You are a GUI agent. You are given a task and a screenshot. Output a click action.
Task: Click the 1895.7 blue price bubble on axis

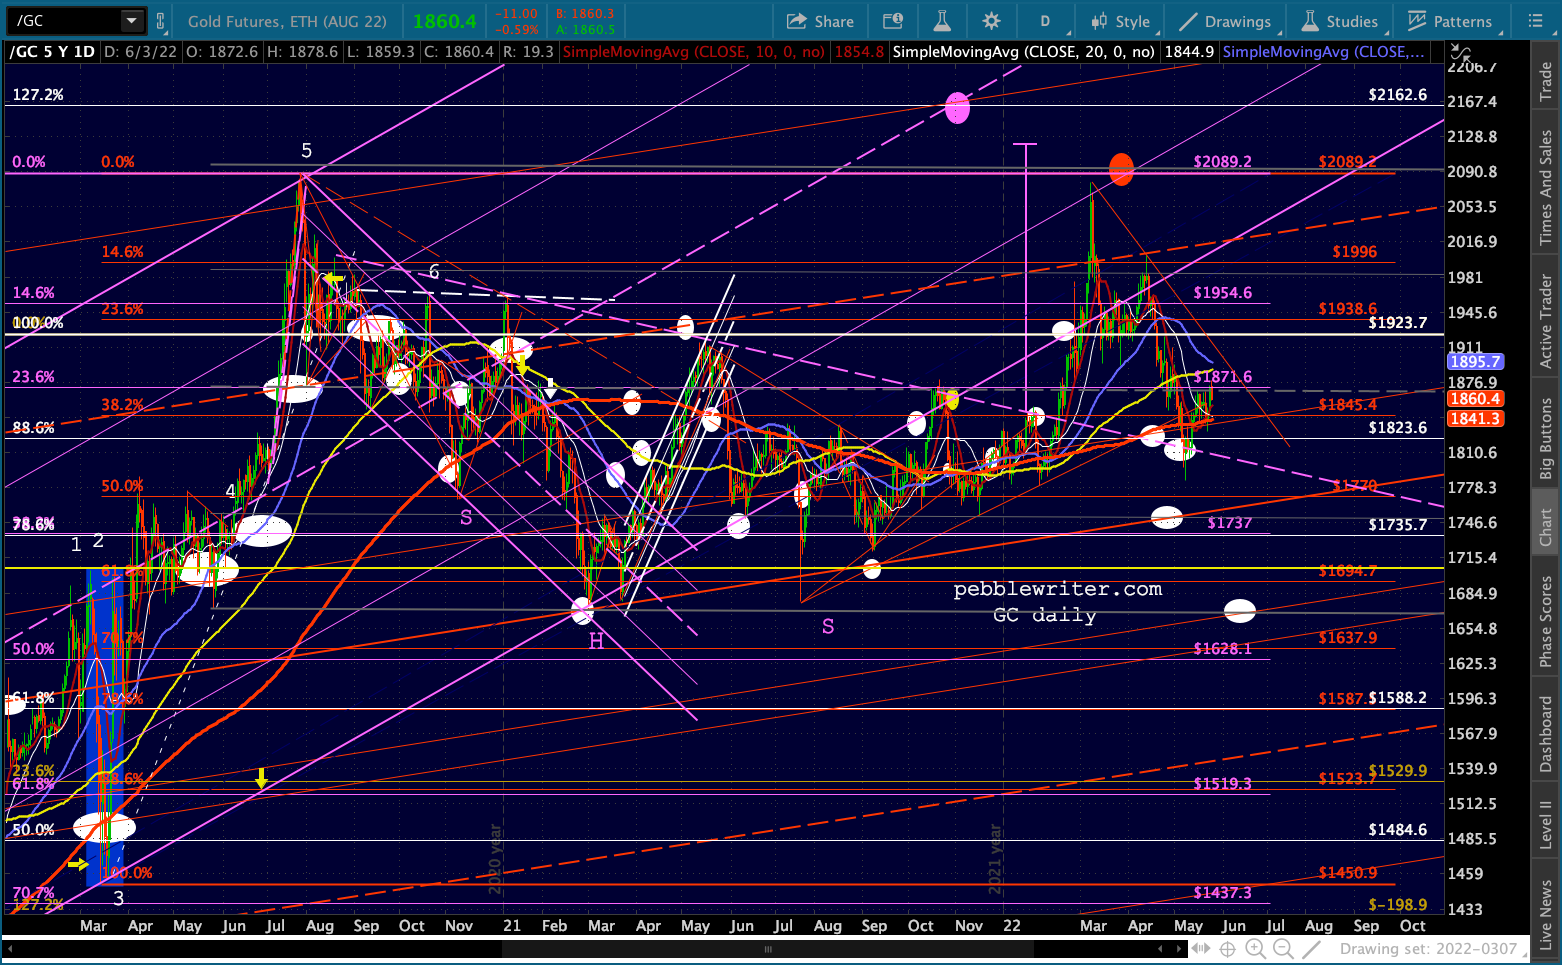point(1475,362)
